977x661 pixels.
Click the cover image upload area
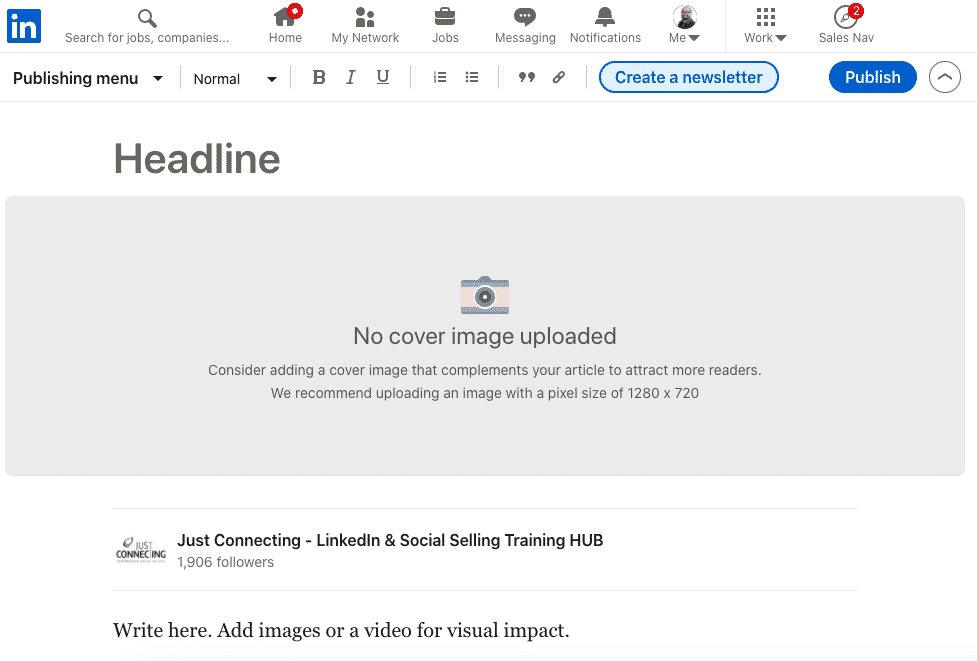coord(485,336)
